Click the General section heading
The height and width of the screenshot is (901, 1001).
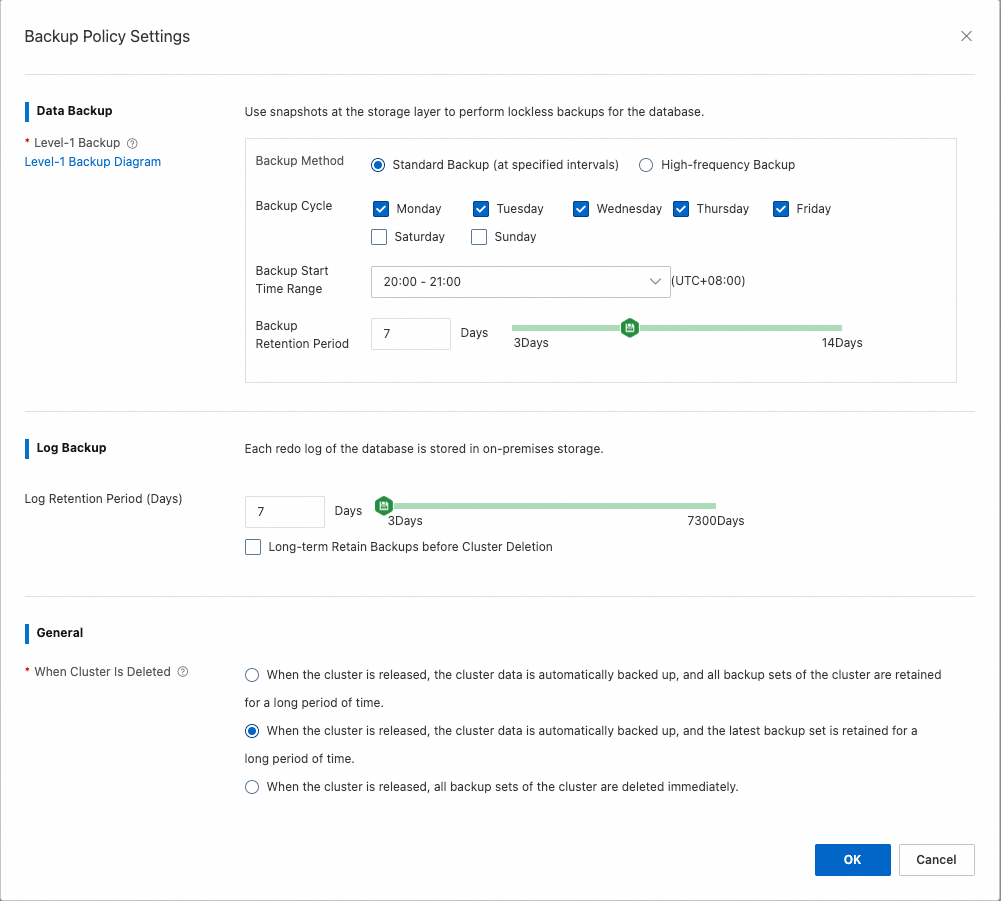point(59,633)
